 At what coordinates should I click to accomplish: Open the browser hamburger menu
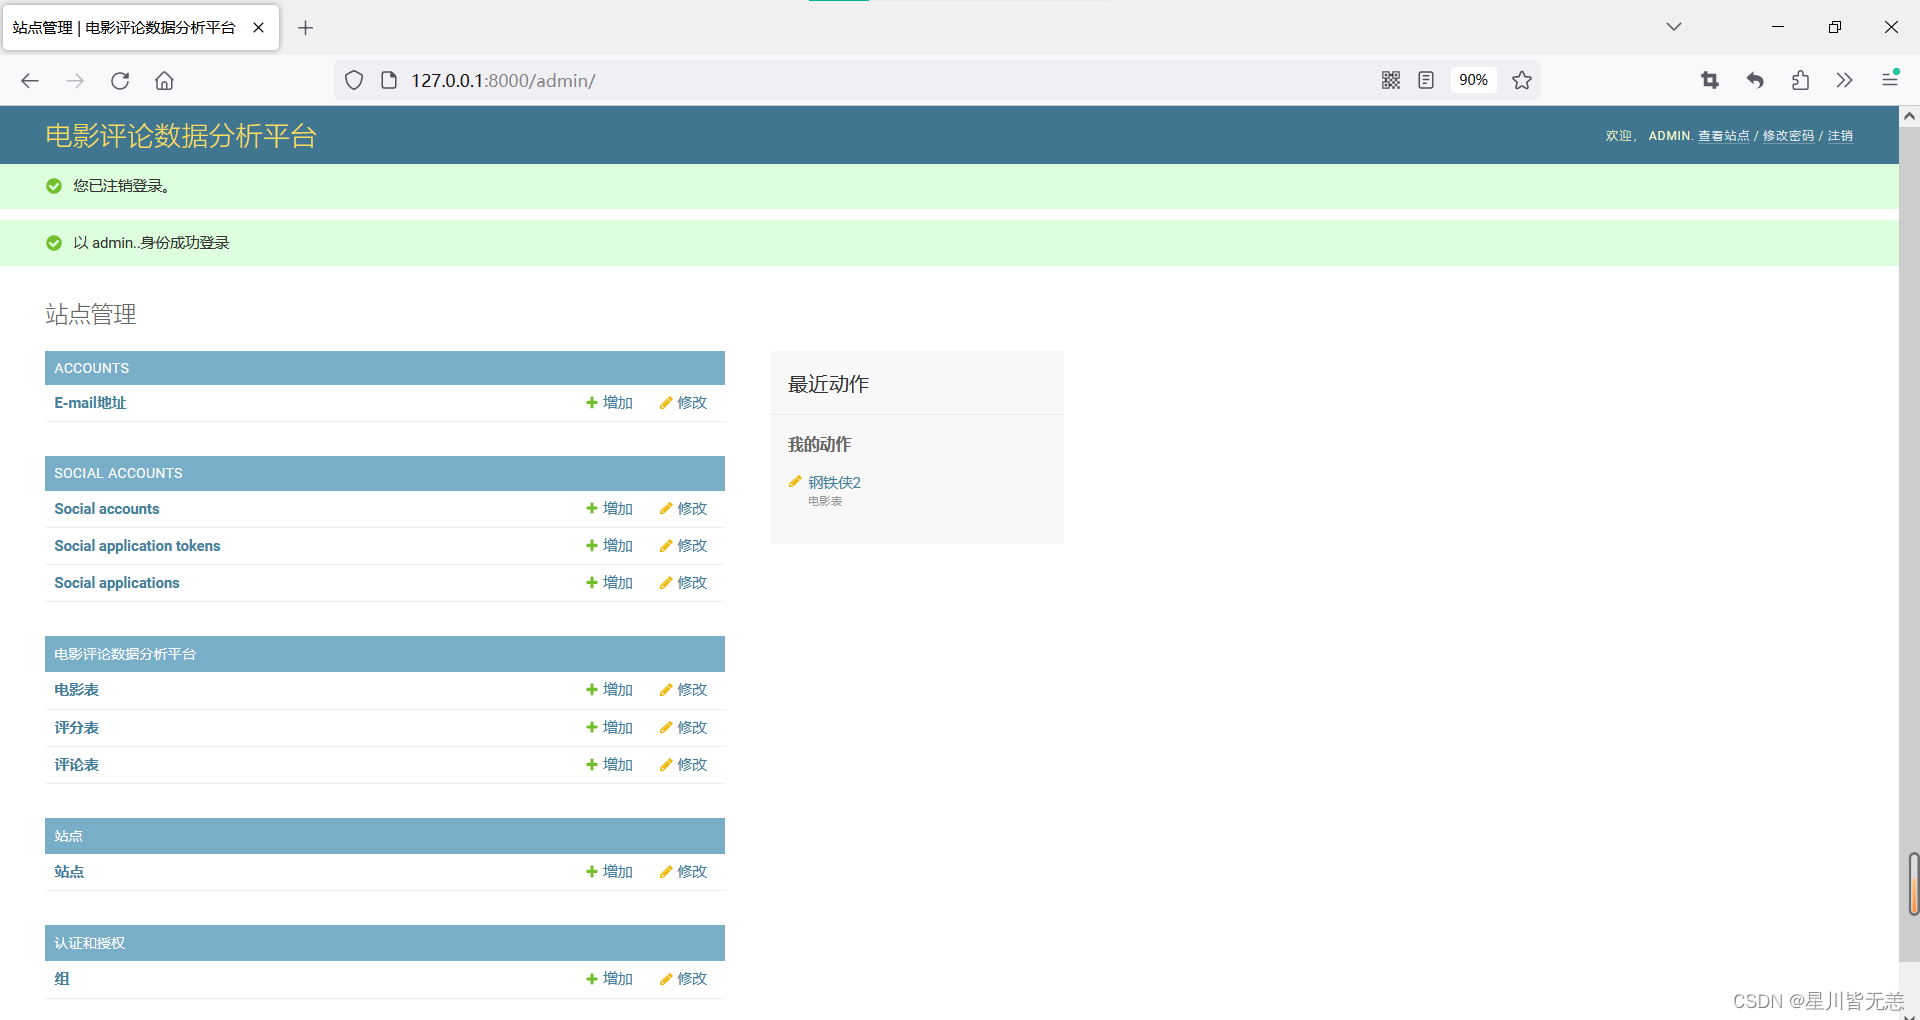[x=1890, y=79]
